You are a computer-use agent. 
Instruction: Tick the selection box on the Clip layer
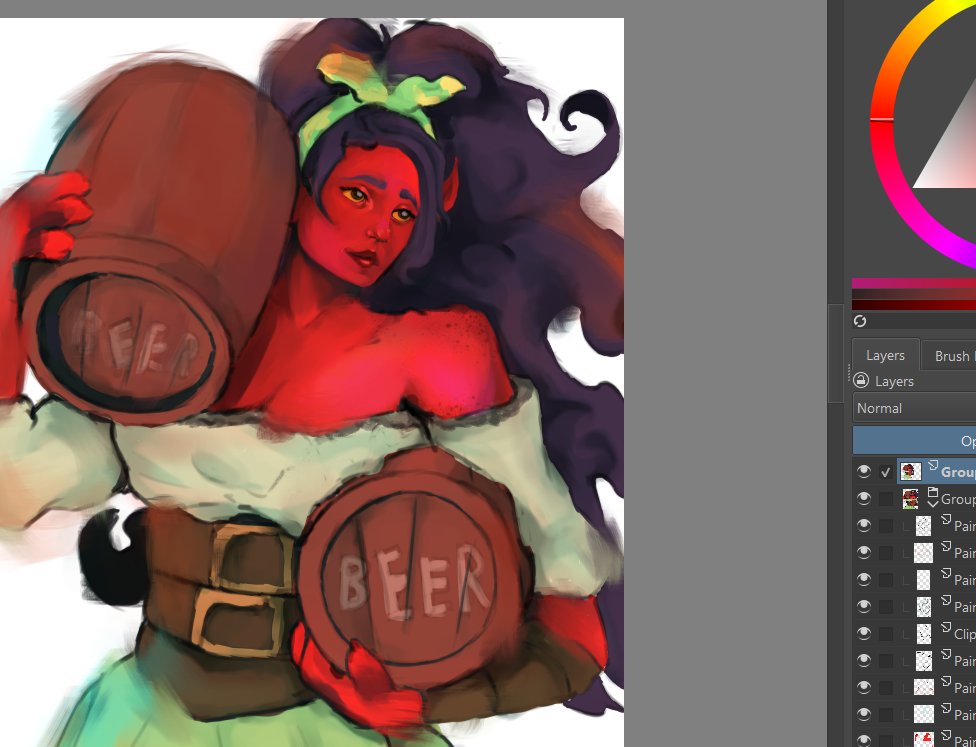point(886,634)
